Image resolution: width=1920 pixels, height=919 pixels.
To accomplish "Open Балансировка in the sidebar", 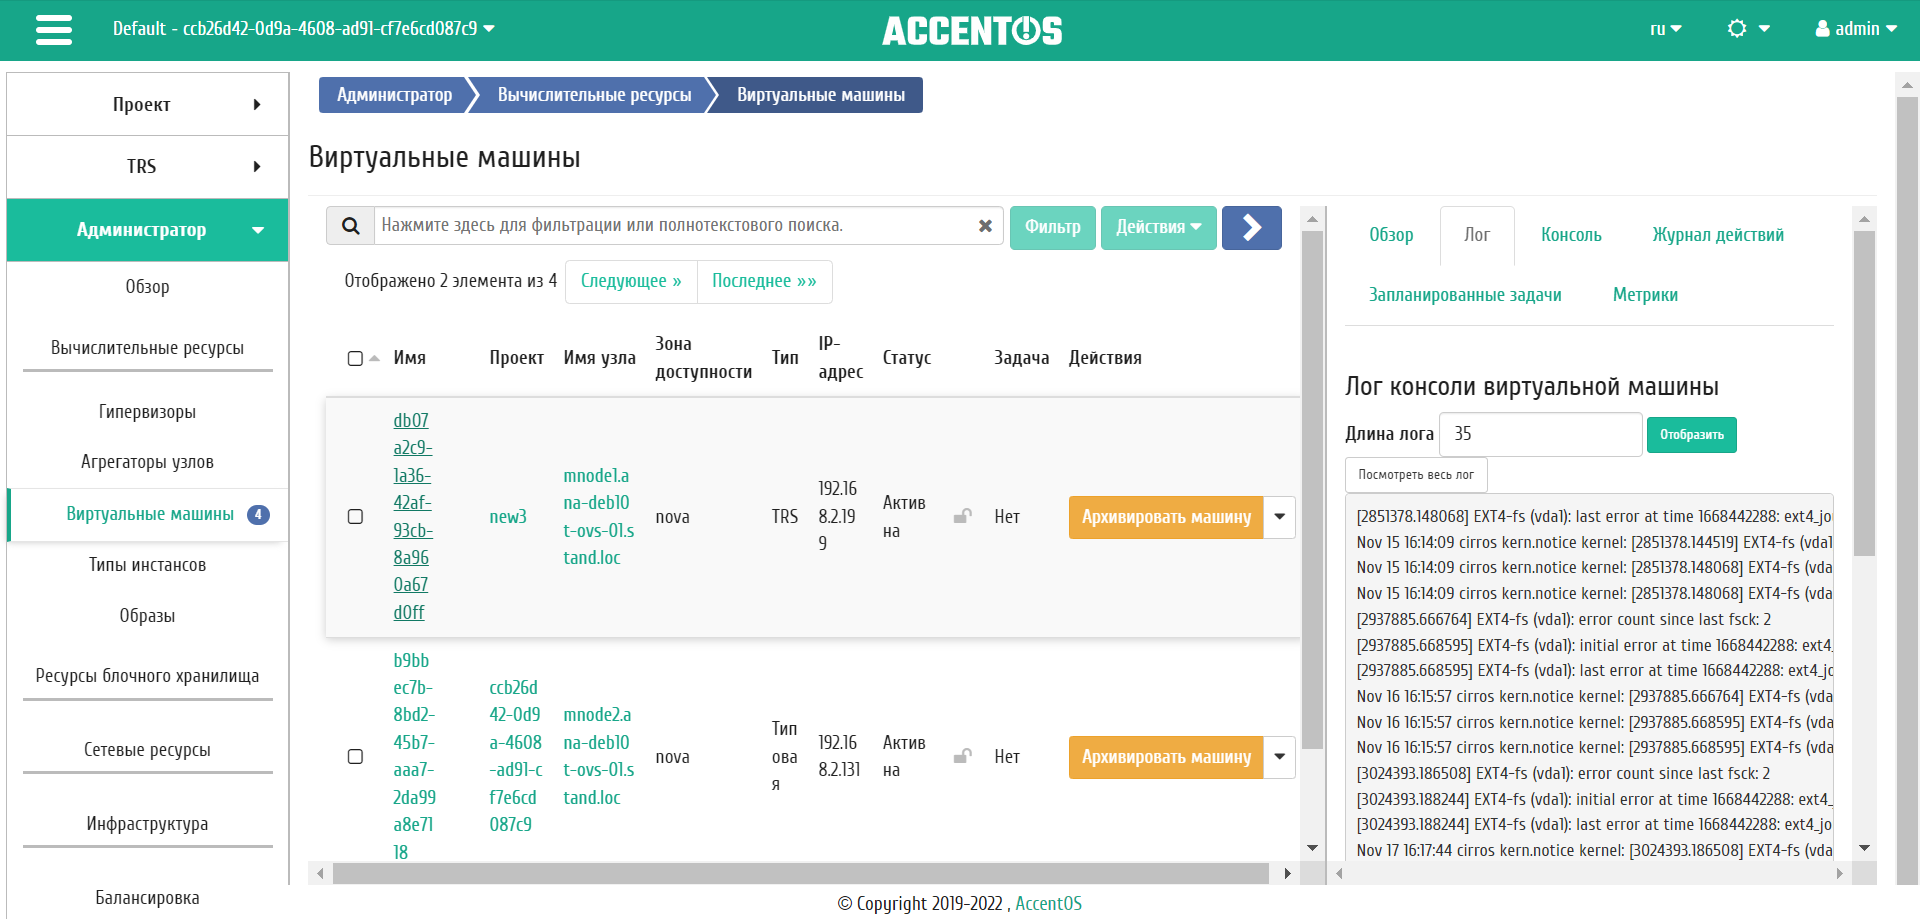I will (147, 898).
